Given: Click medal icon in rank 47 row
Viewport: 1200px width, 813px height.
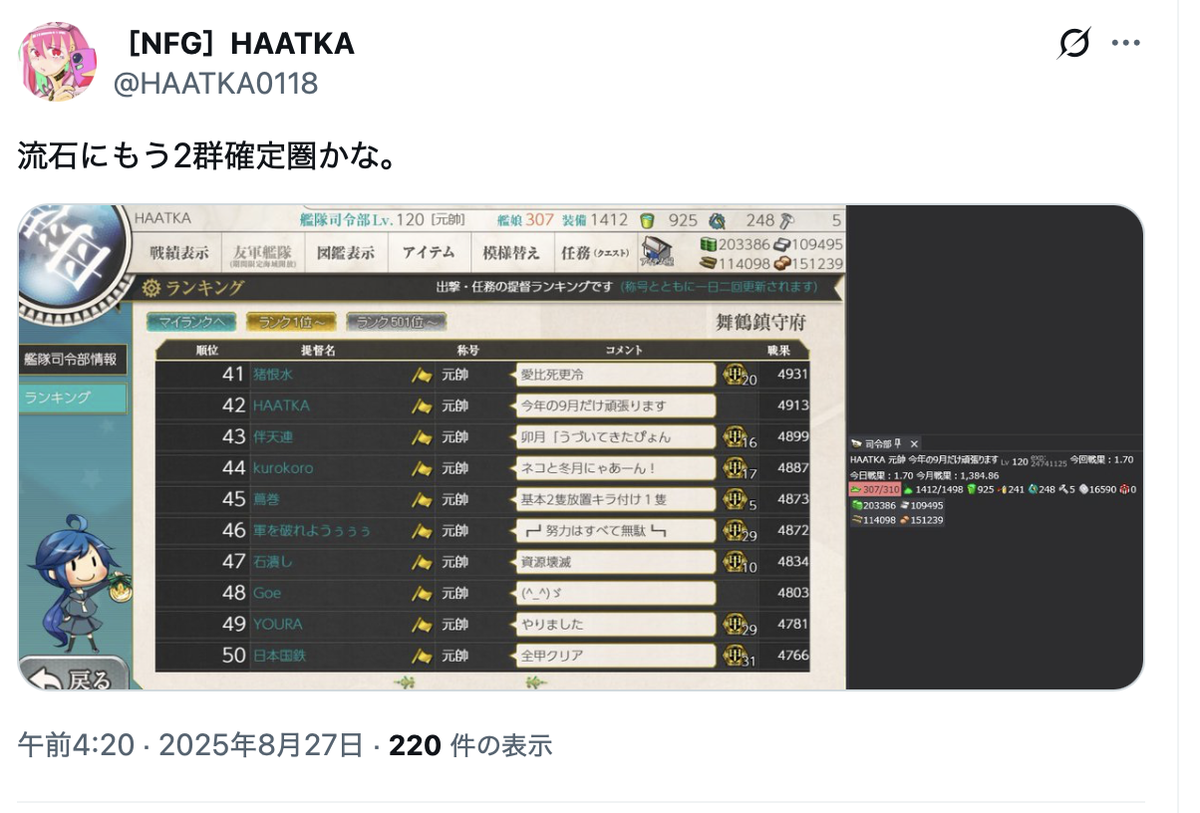Looking at the screenshot, I should pyautogui.click(x=735, y=562).
